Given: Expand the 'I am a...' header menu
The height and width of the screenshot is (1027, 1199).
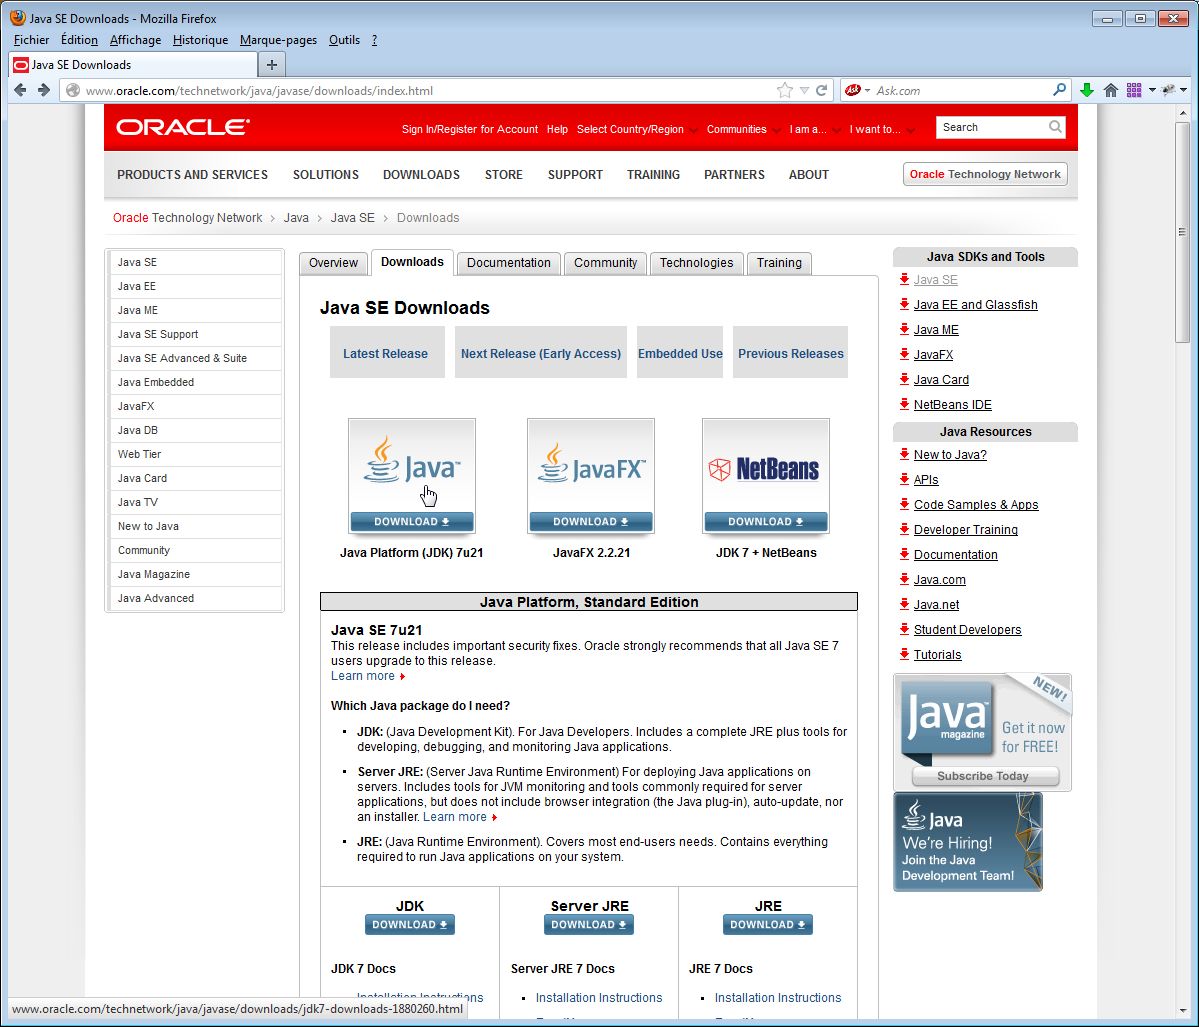Looking at the screenshot, I should pyautogui.click(x=814, y=129).
